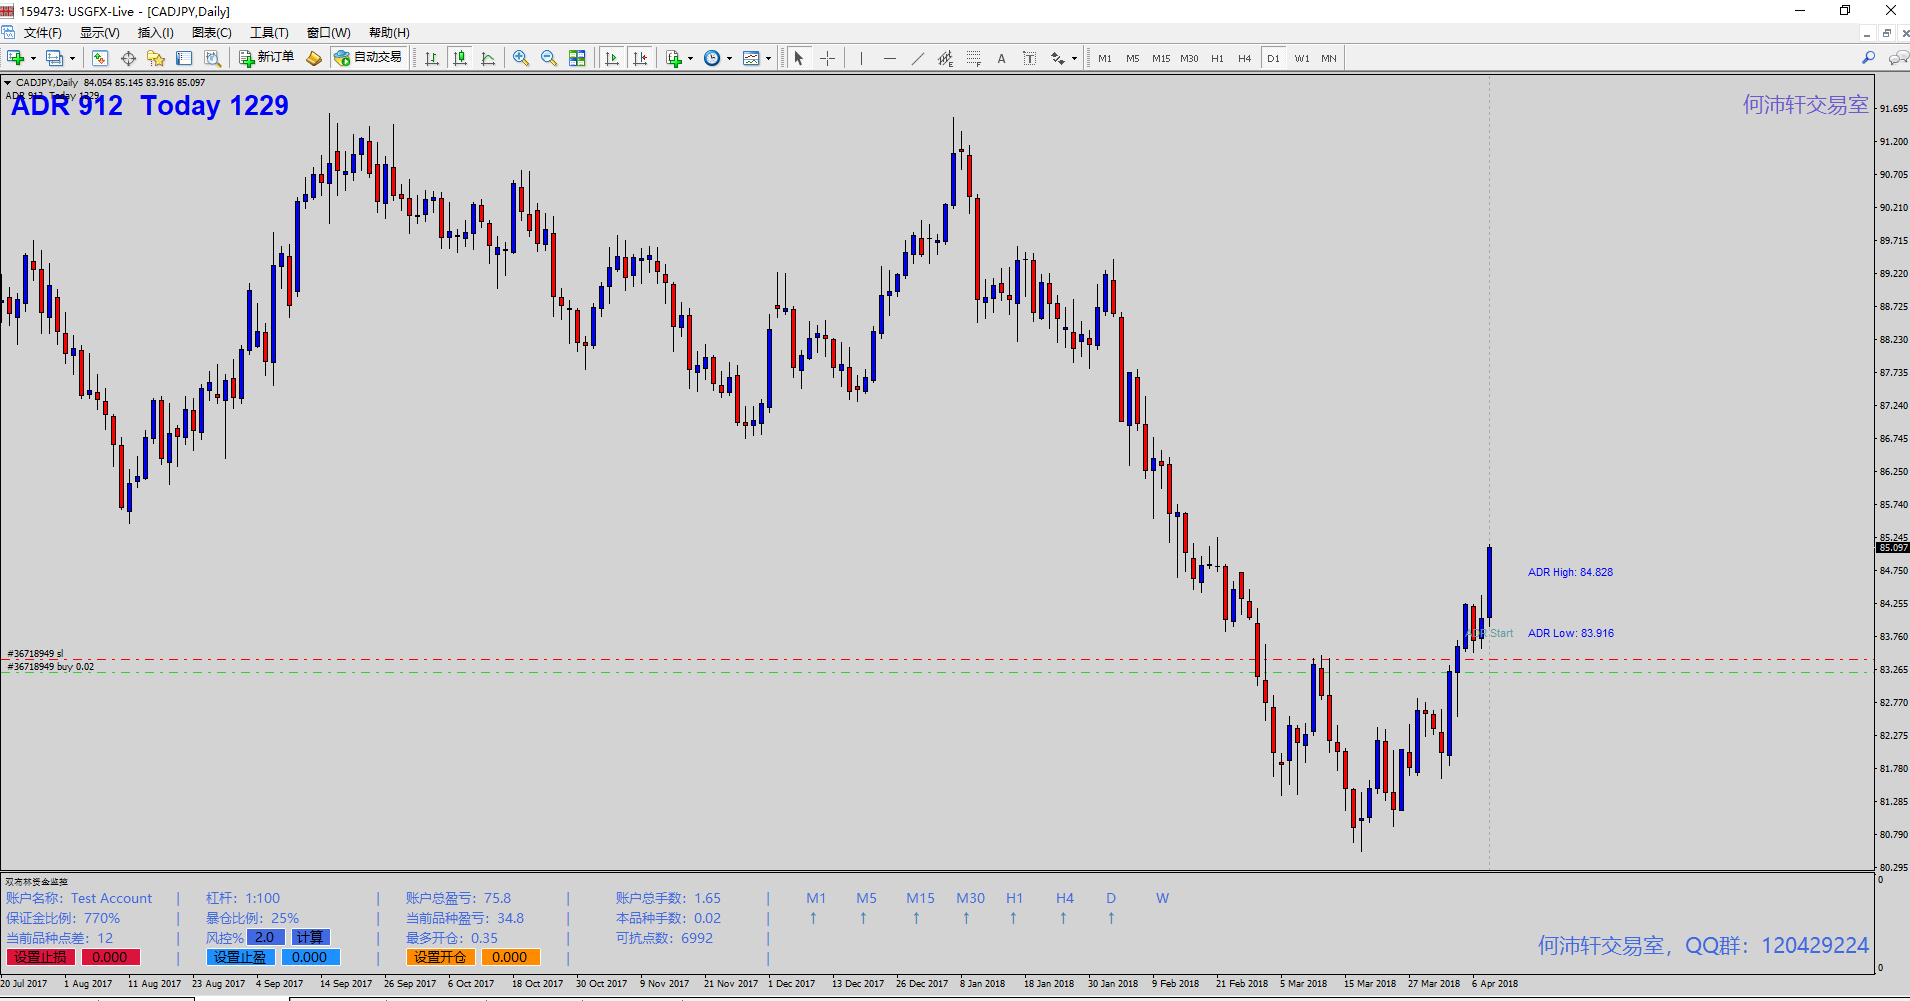Screen dimensions: 1910x1001
Task: Click the 85.097 current price label
Action: click(1892, 548)
